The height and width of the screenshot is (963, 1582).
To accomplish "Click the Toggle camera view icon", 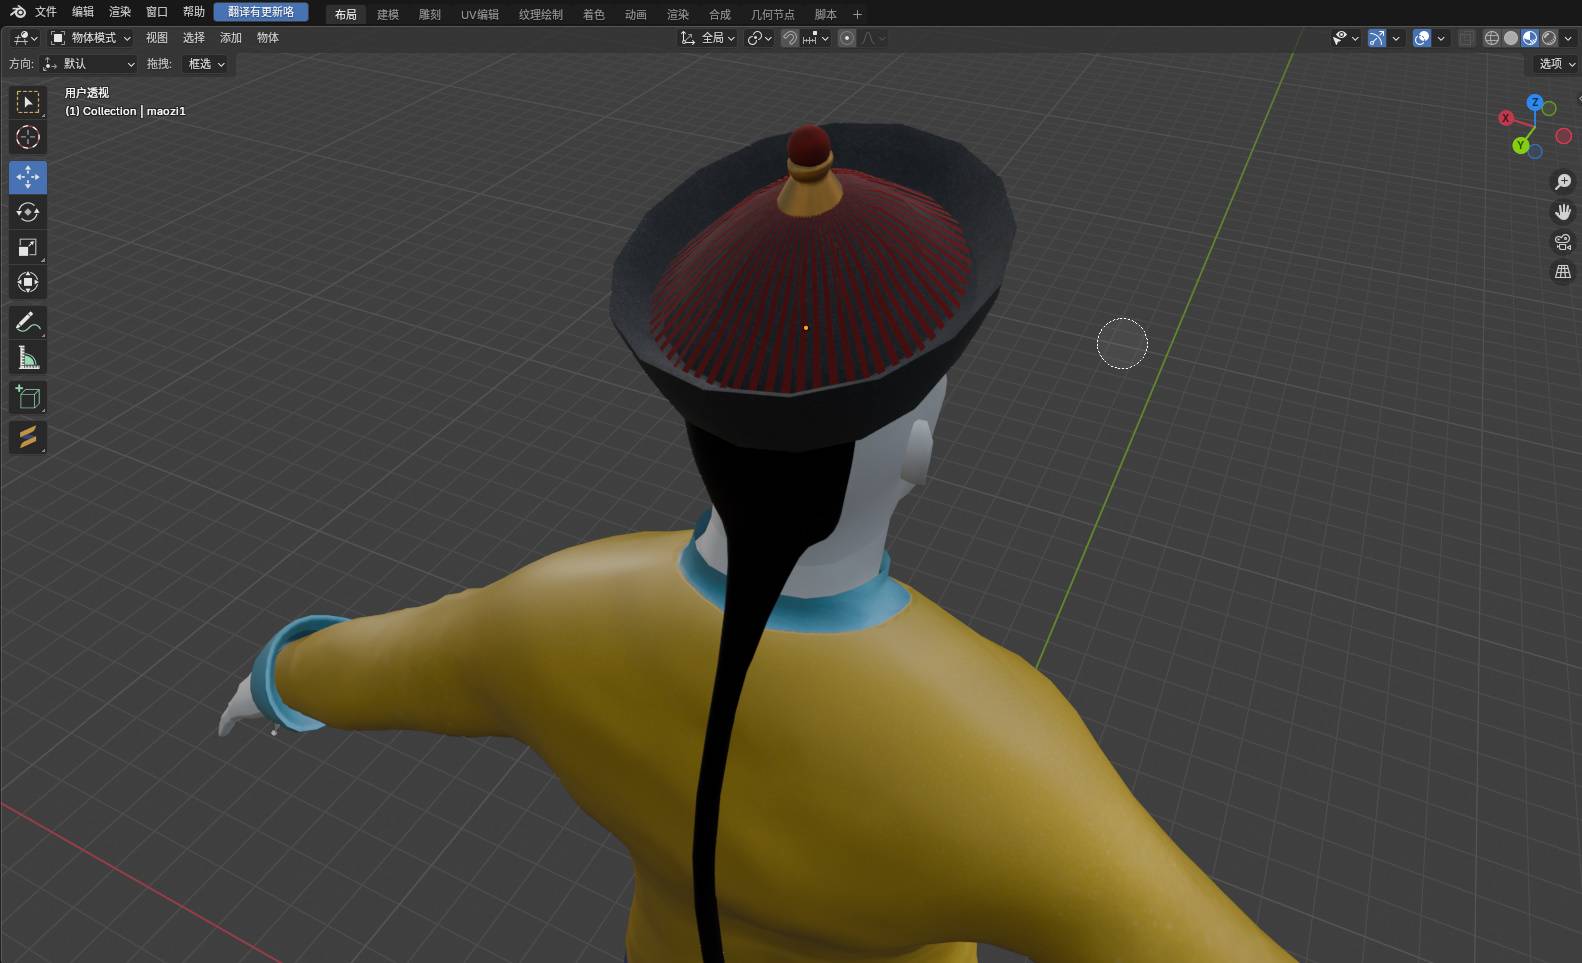I will 1562,242.
